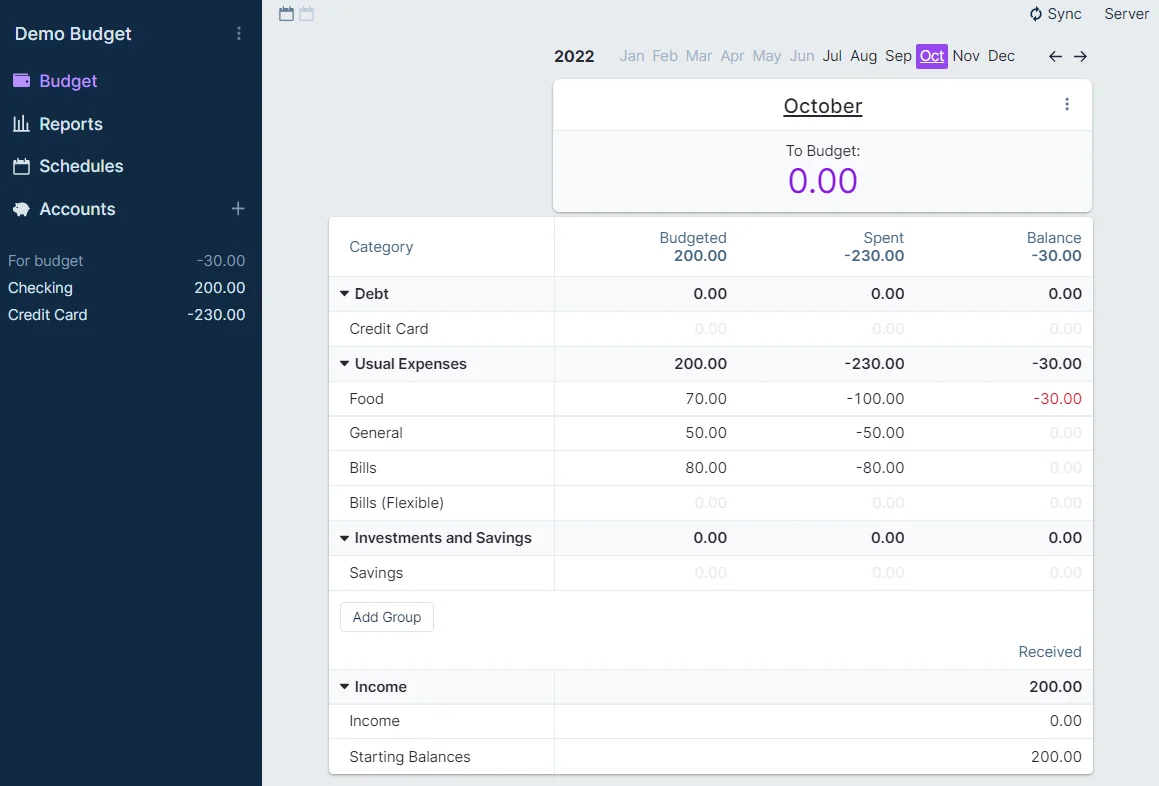Open the Checking account in sidebar

click(40, 288)
